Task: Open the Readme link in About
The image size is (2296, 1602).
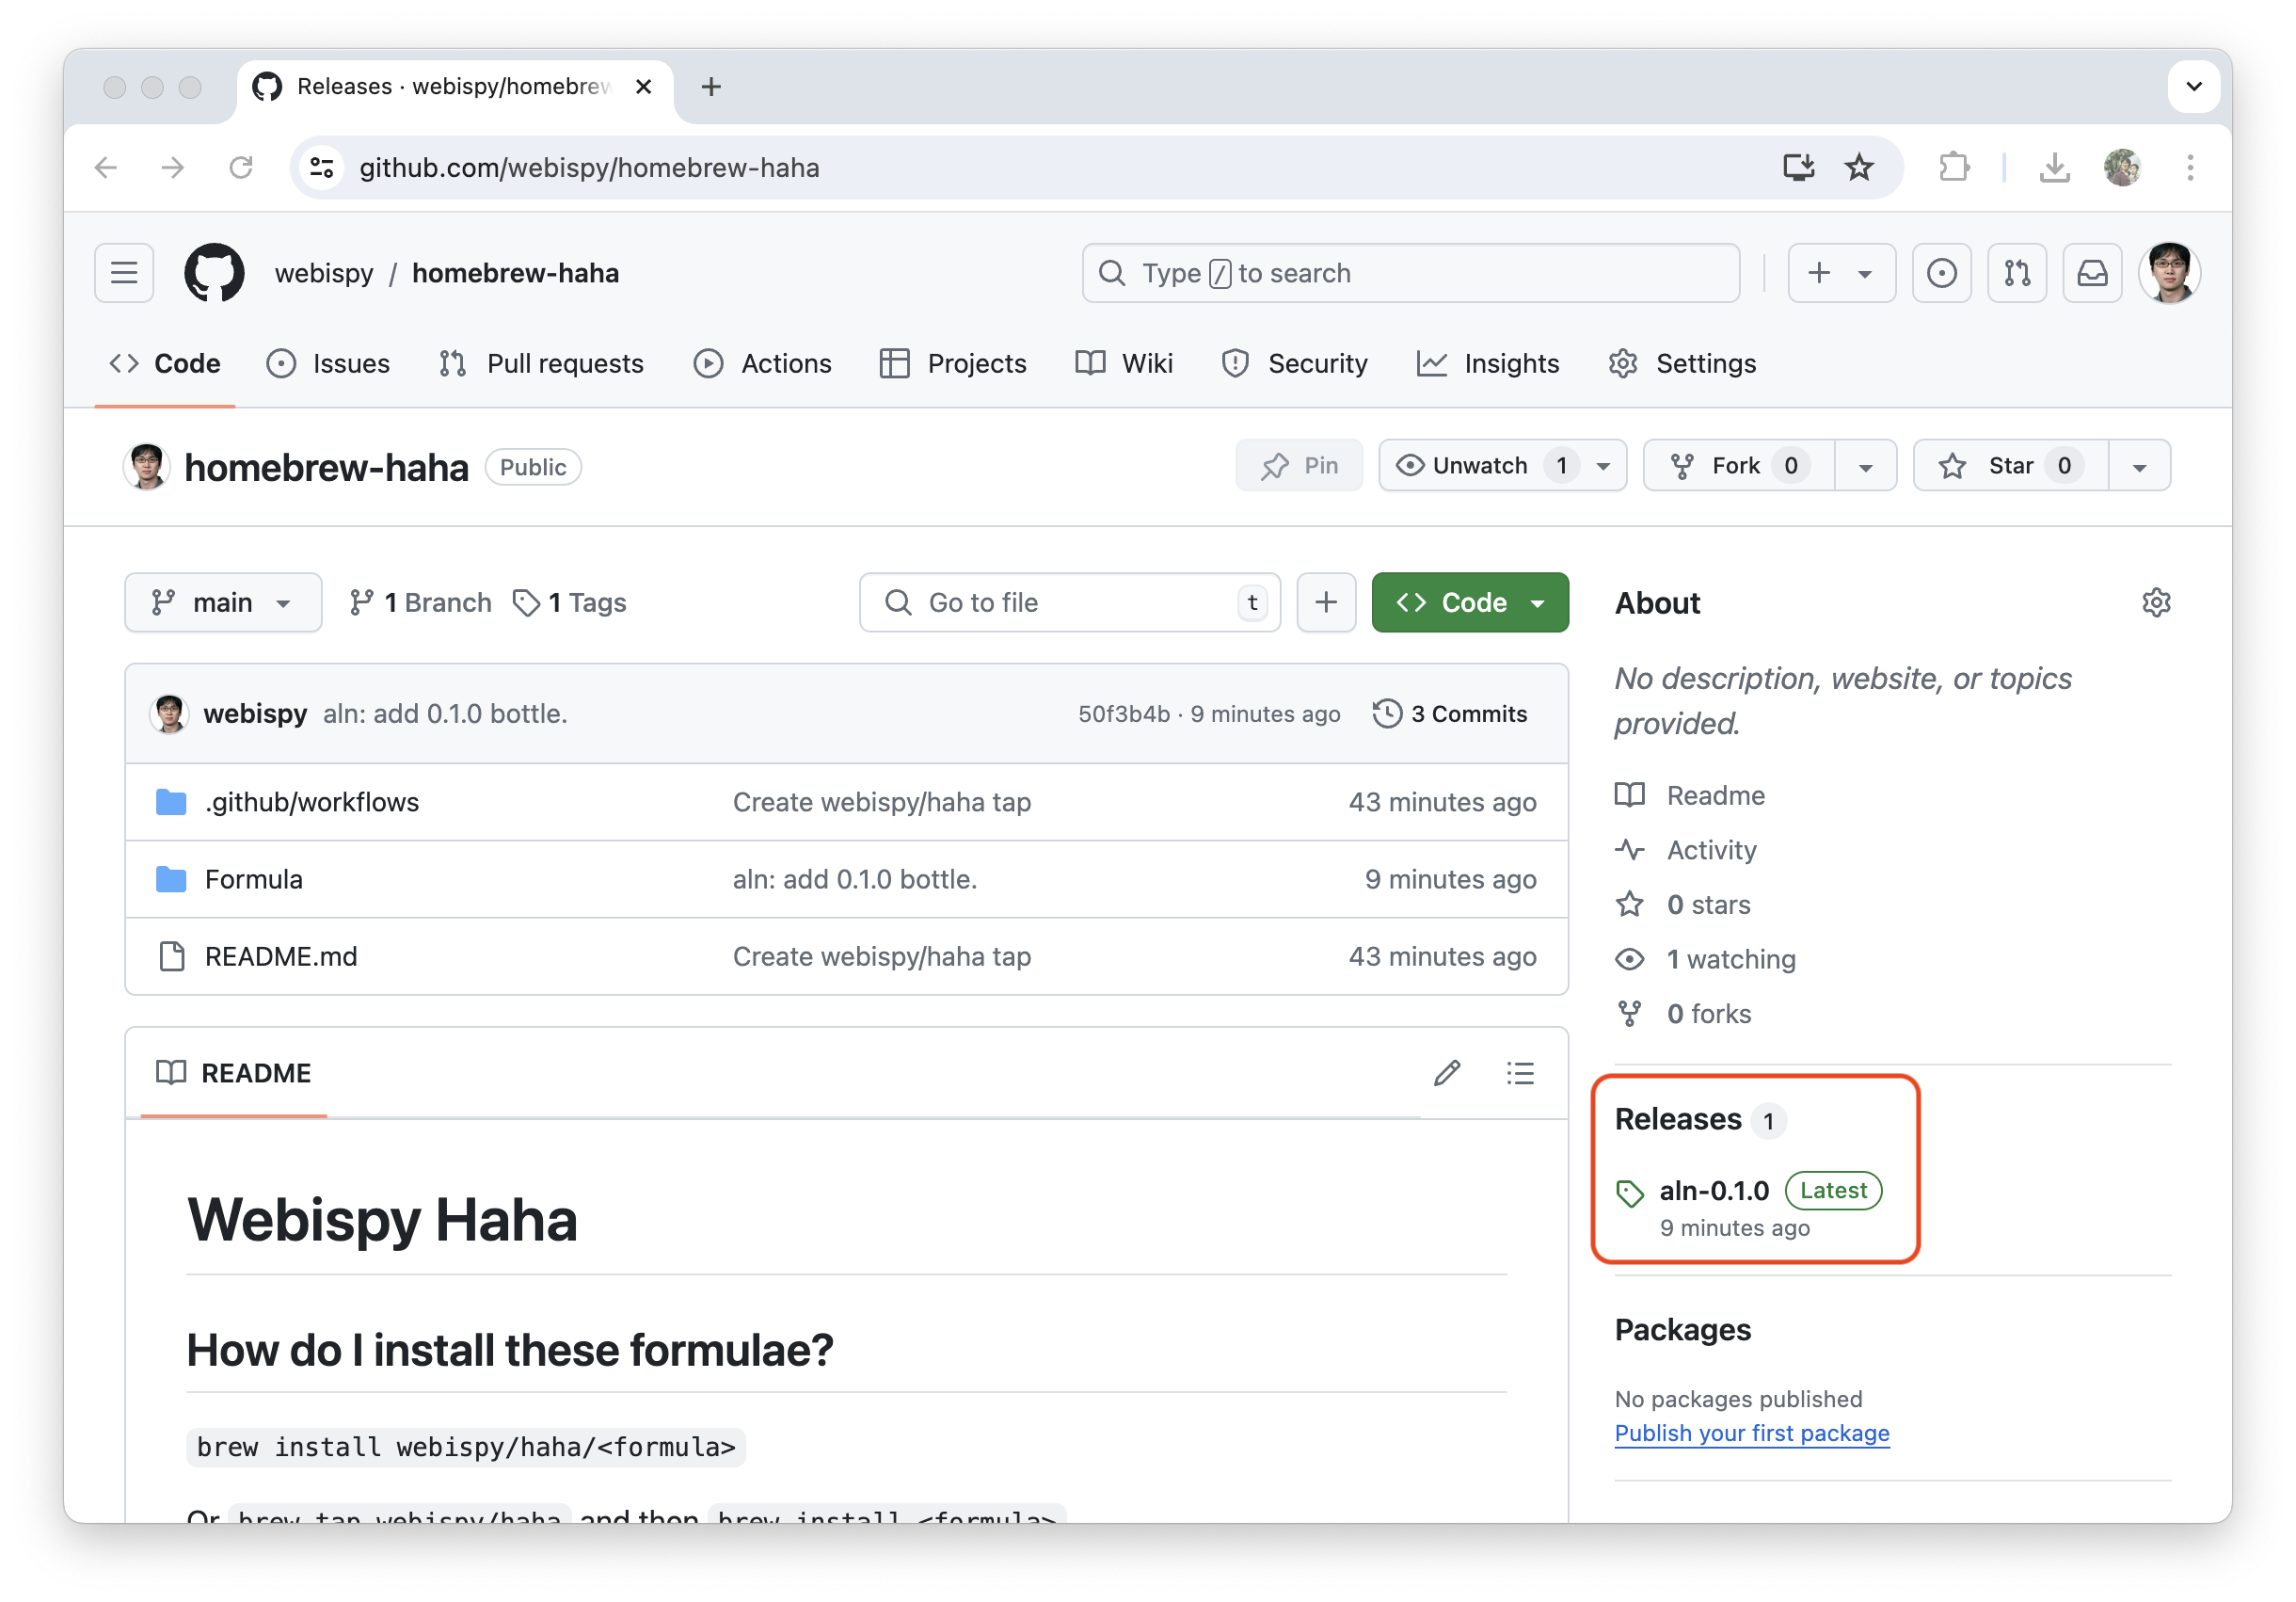Action: (x=1716, y=795)
